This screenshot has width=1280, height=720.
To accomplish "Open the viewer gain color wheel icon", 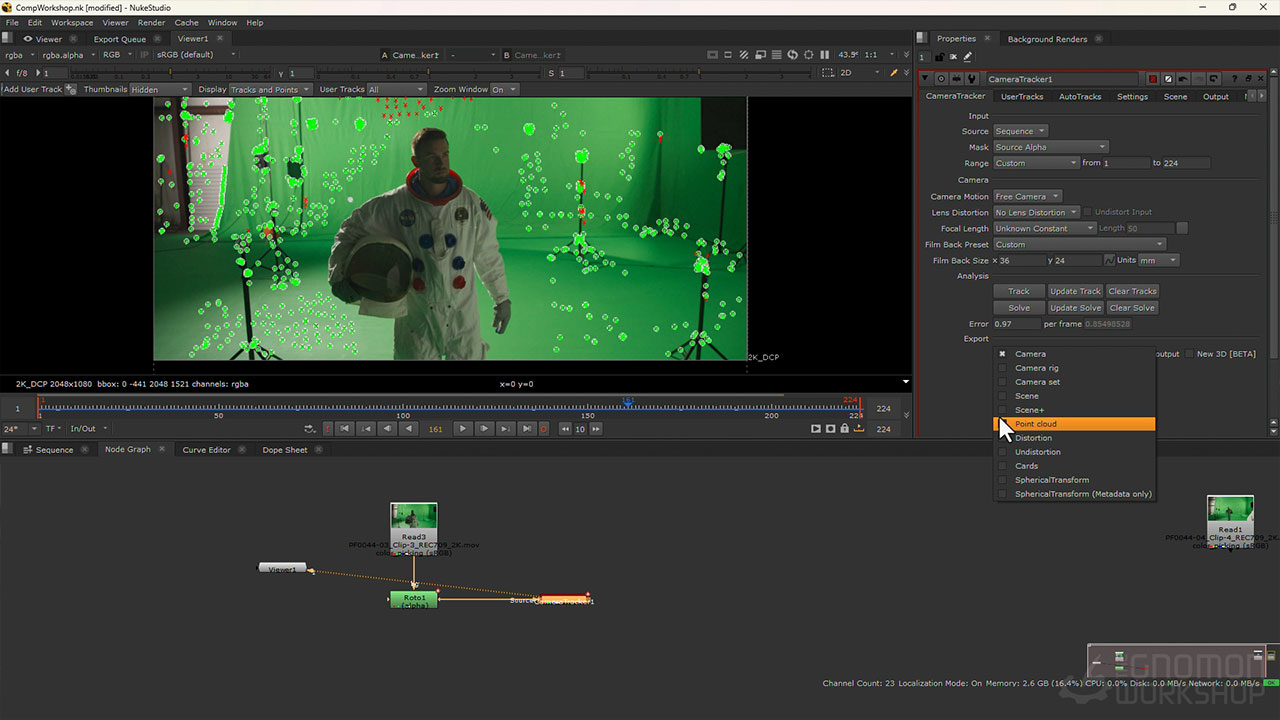I will pyautogui.click(x=809, y=55).
